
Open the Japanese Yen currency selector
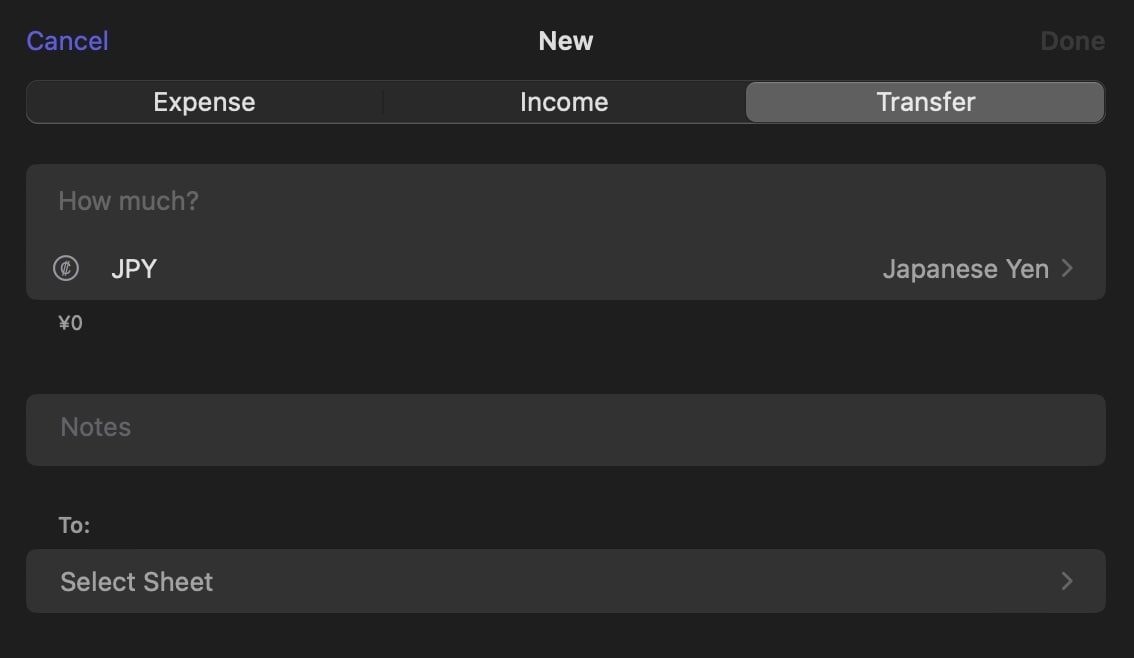click(x=566, y=268)
